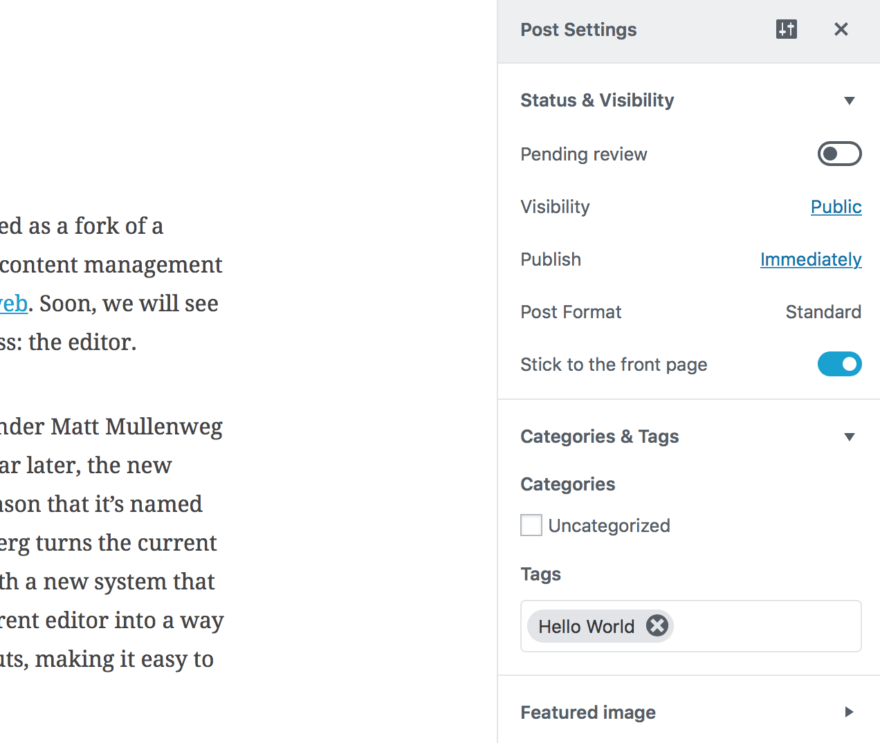Collapse Status & Visibility using its arrow
This screenshot has width=880, height=743.
[x=849, y=101]
